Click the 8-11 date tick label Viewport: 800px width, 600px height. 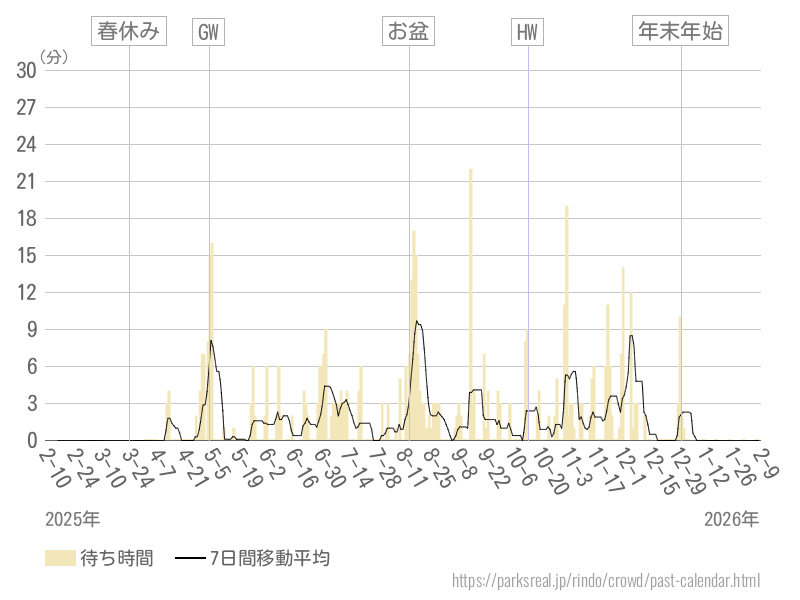(x=411, y=467)
